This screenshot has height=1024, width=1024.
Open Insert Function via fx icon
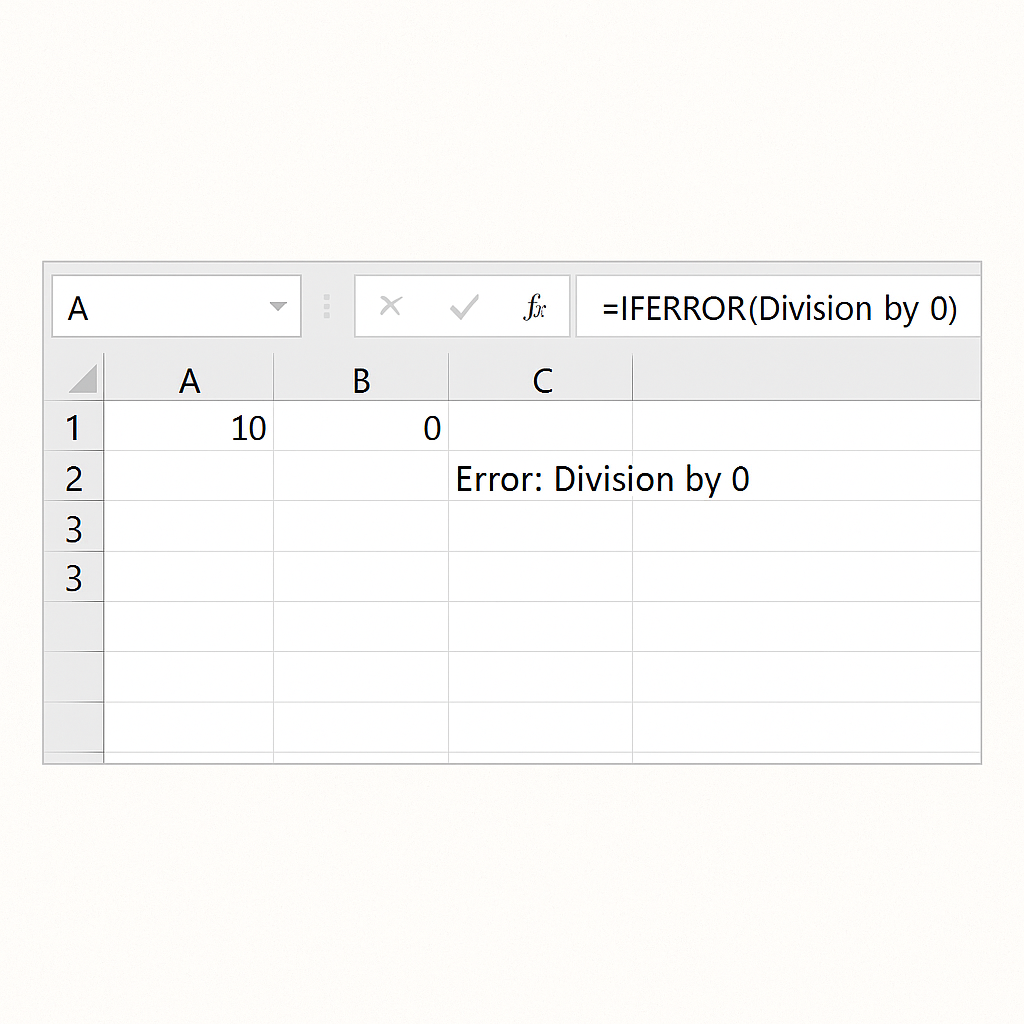535,308
